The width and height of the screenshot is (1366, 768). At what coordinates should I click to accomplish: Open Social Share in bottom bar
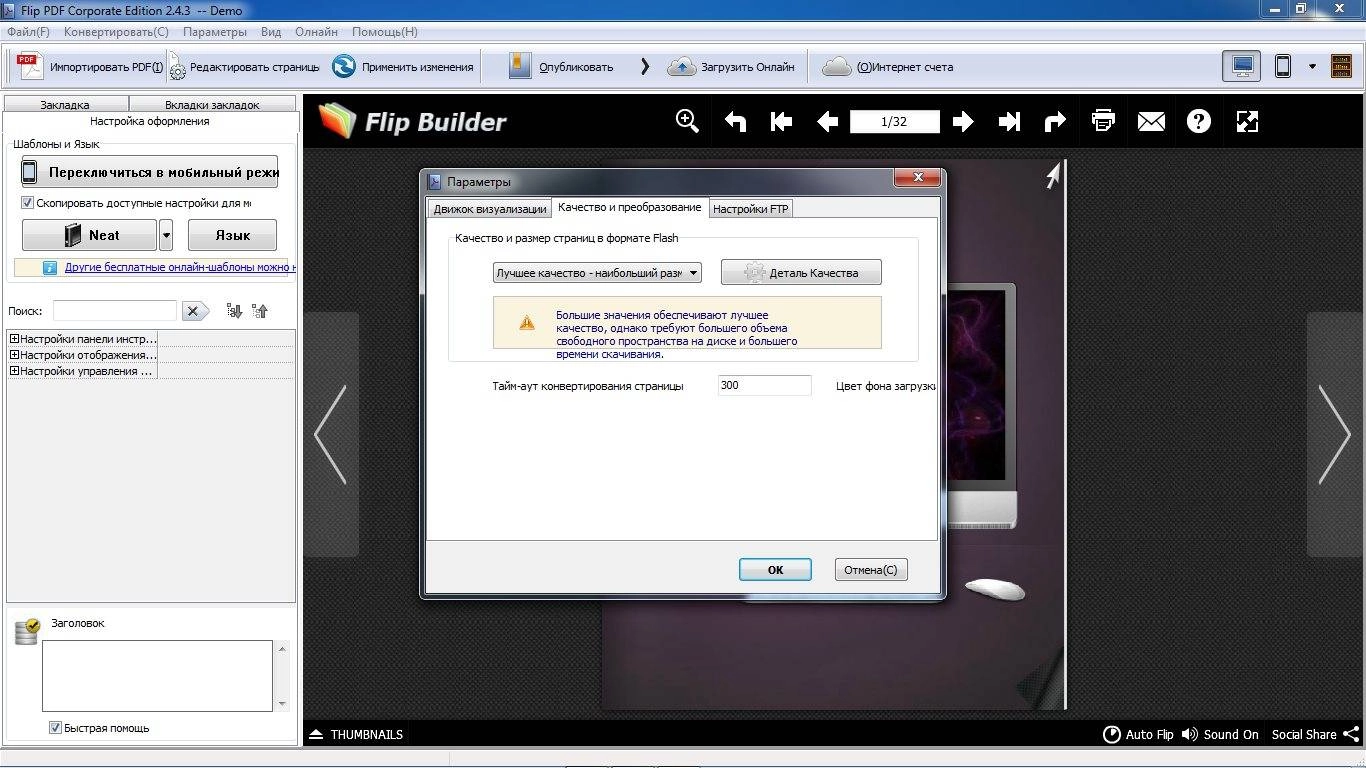point(1315,734)
